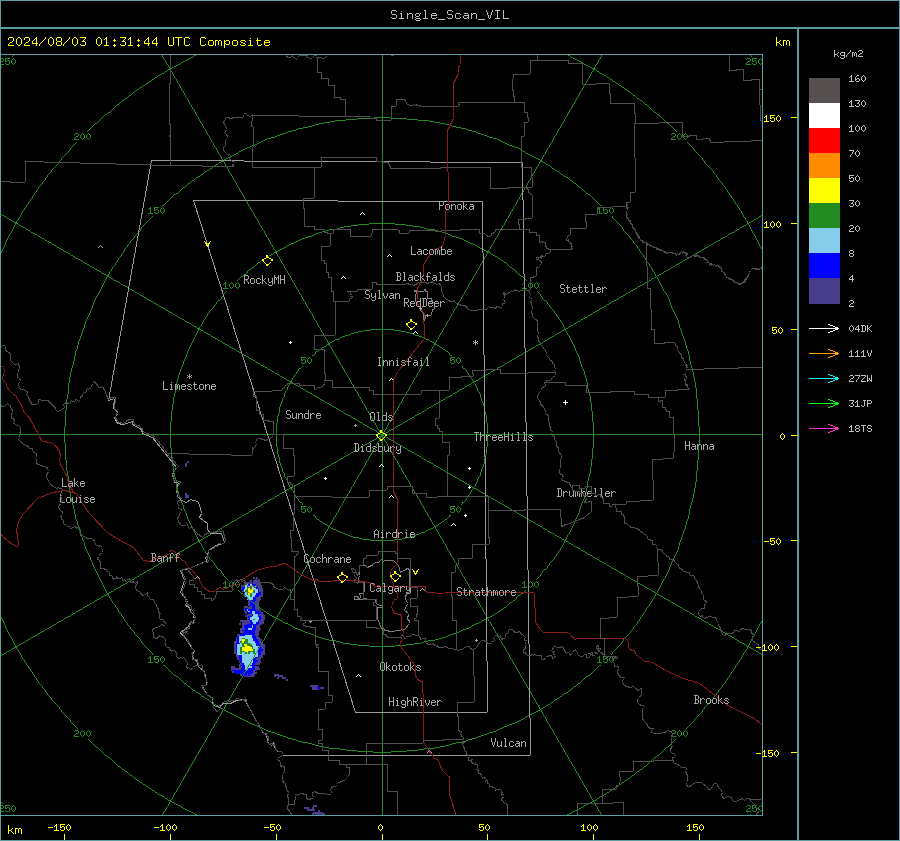Click the HighRiver town label
This screenshot has width=900, height=841.
(415, 702)
